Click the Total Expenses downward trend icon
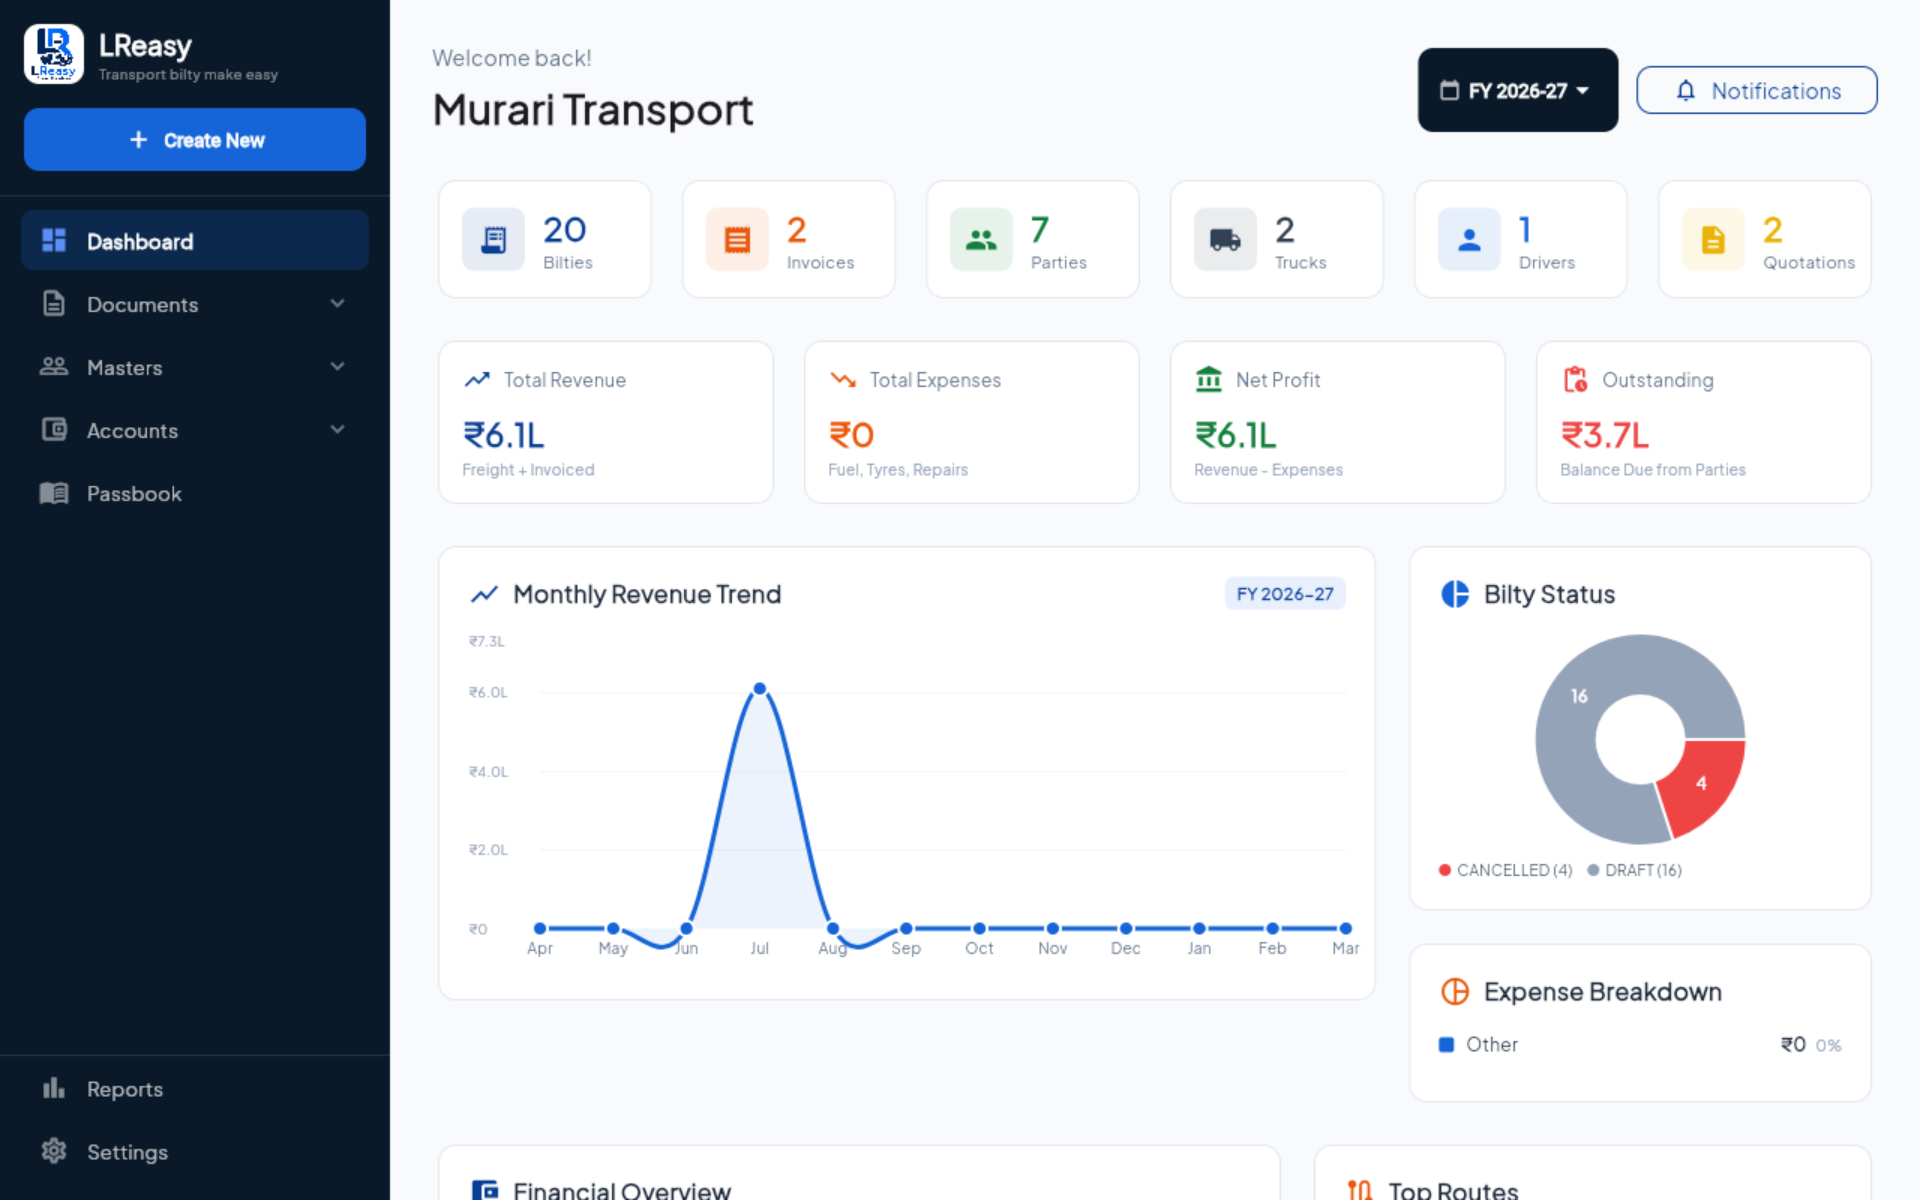 click(843, 379)
